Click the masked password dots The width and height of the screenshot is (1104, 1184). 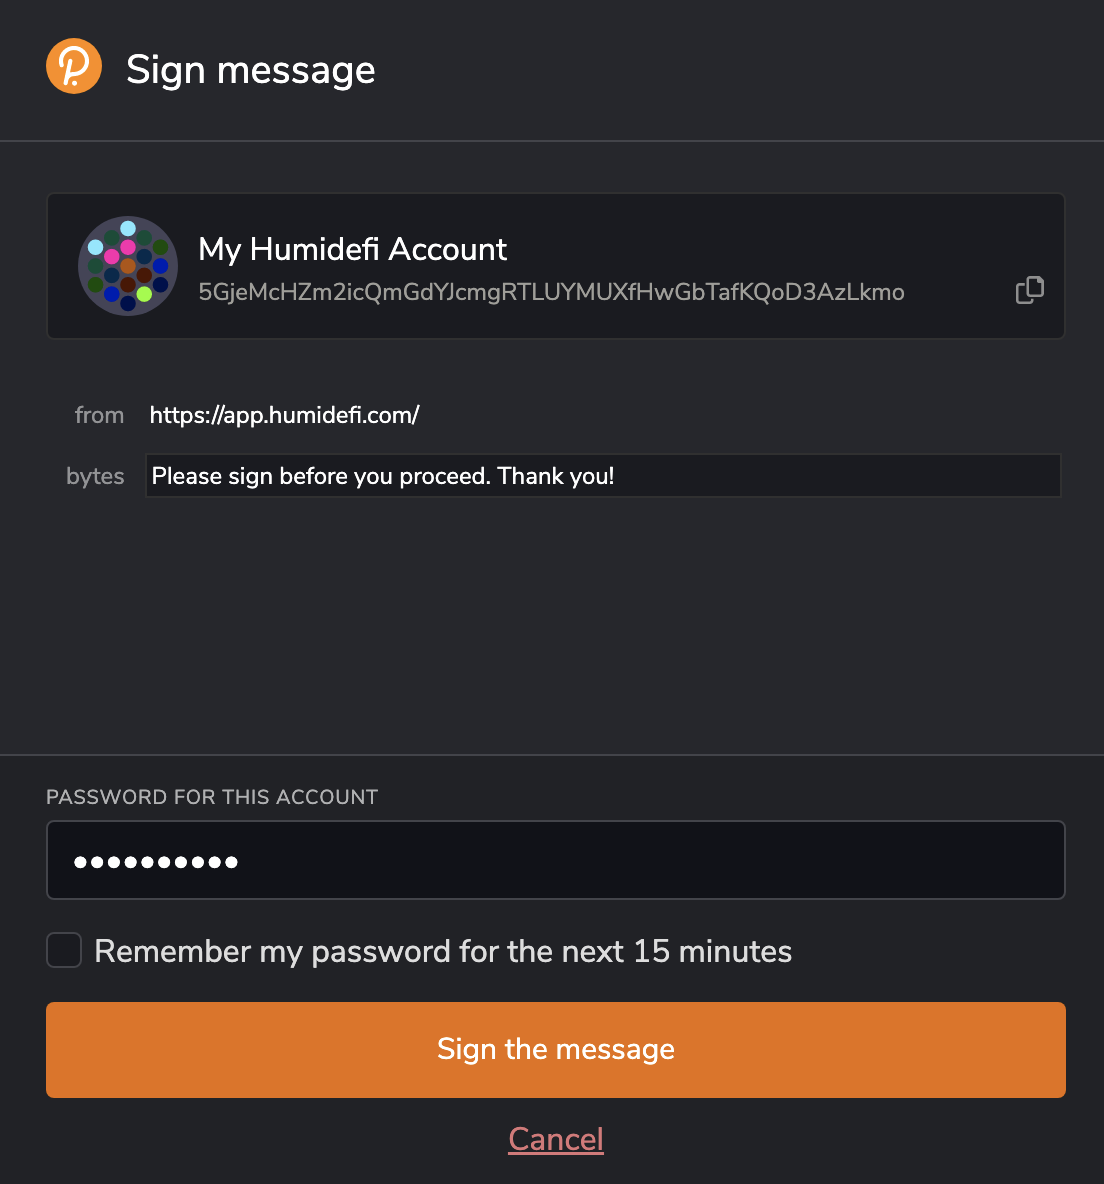tap(156, 861)
